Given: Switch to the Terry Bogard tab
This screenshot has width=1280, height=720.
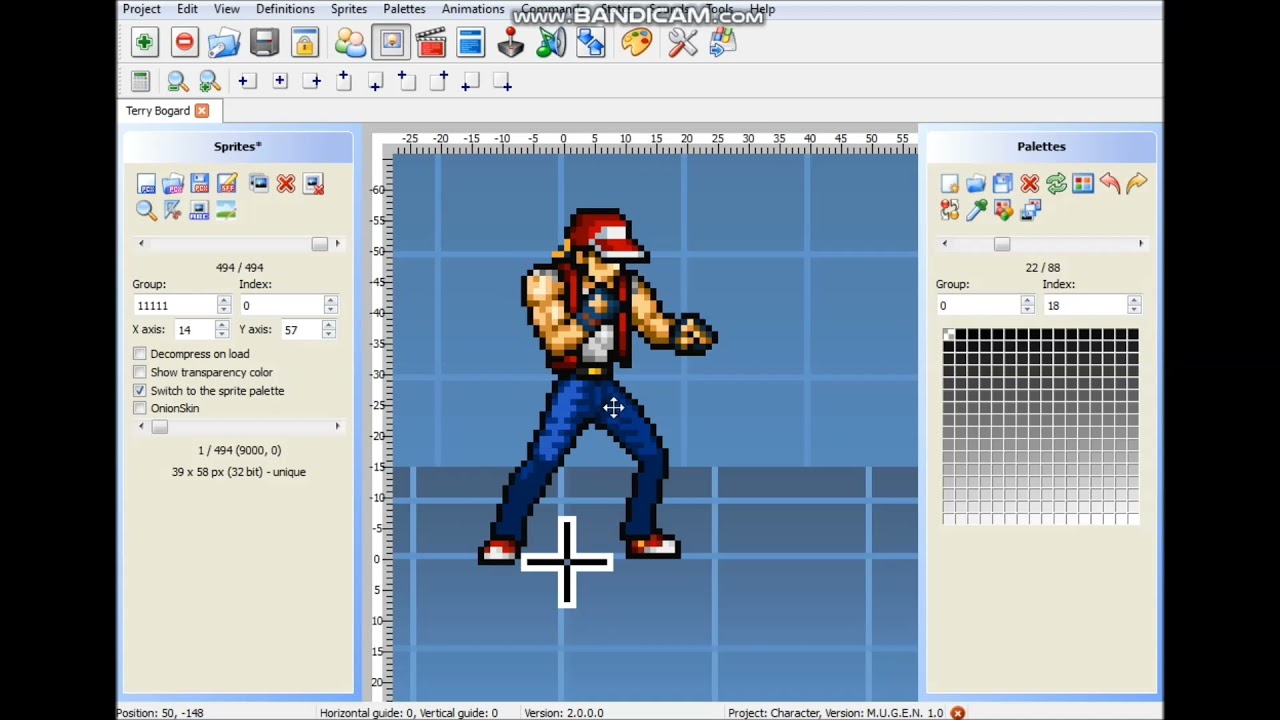Looking at the screenshot, I should (158, 111).
